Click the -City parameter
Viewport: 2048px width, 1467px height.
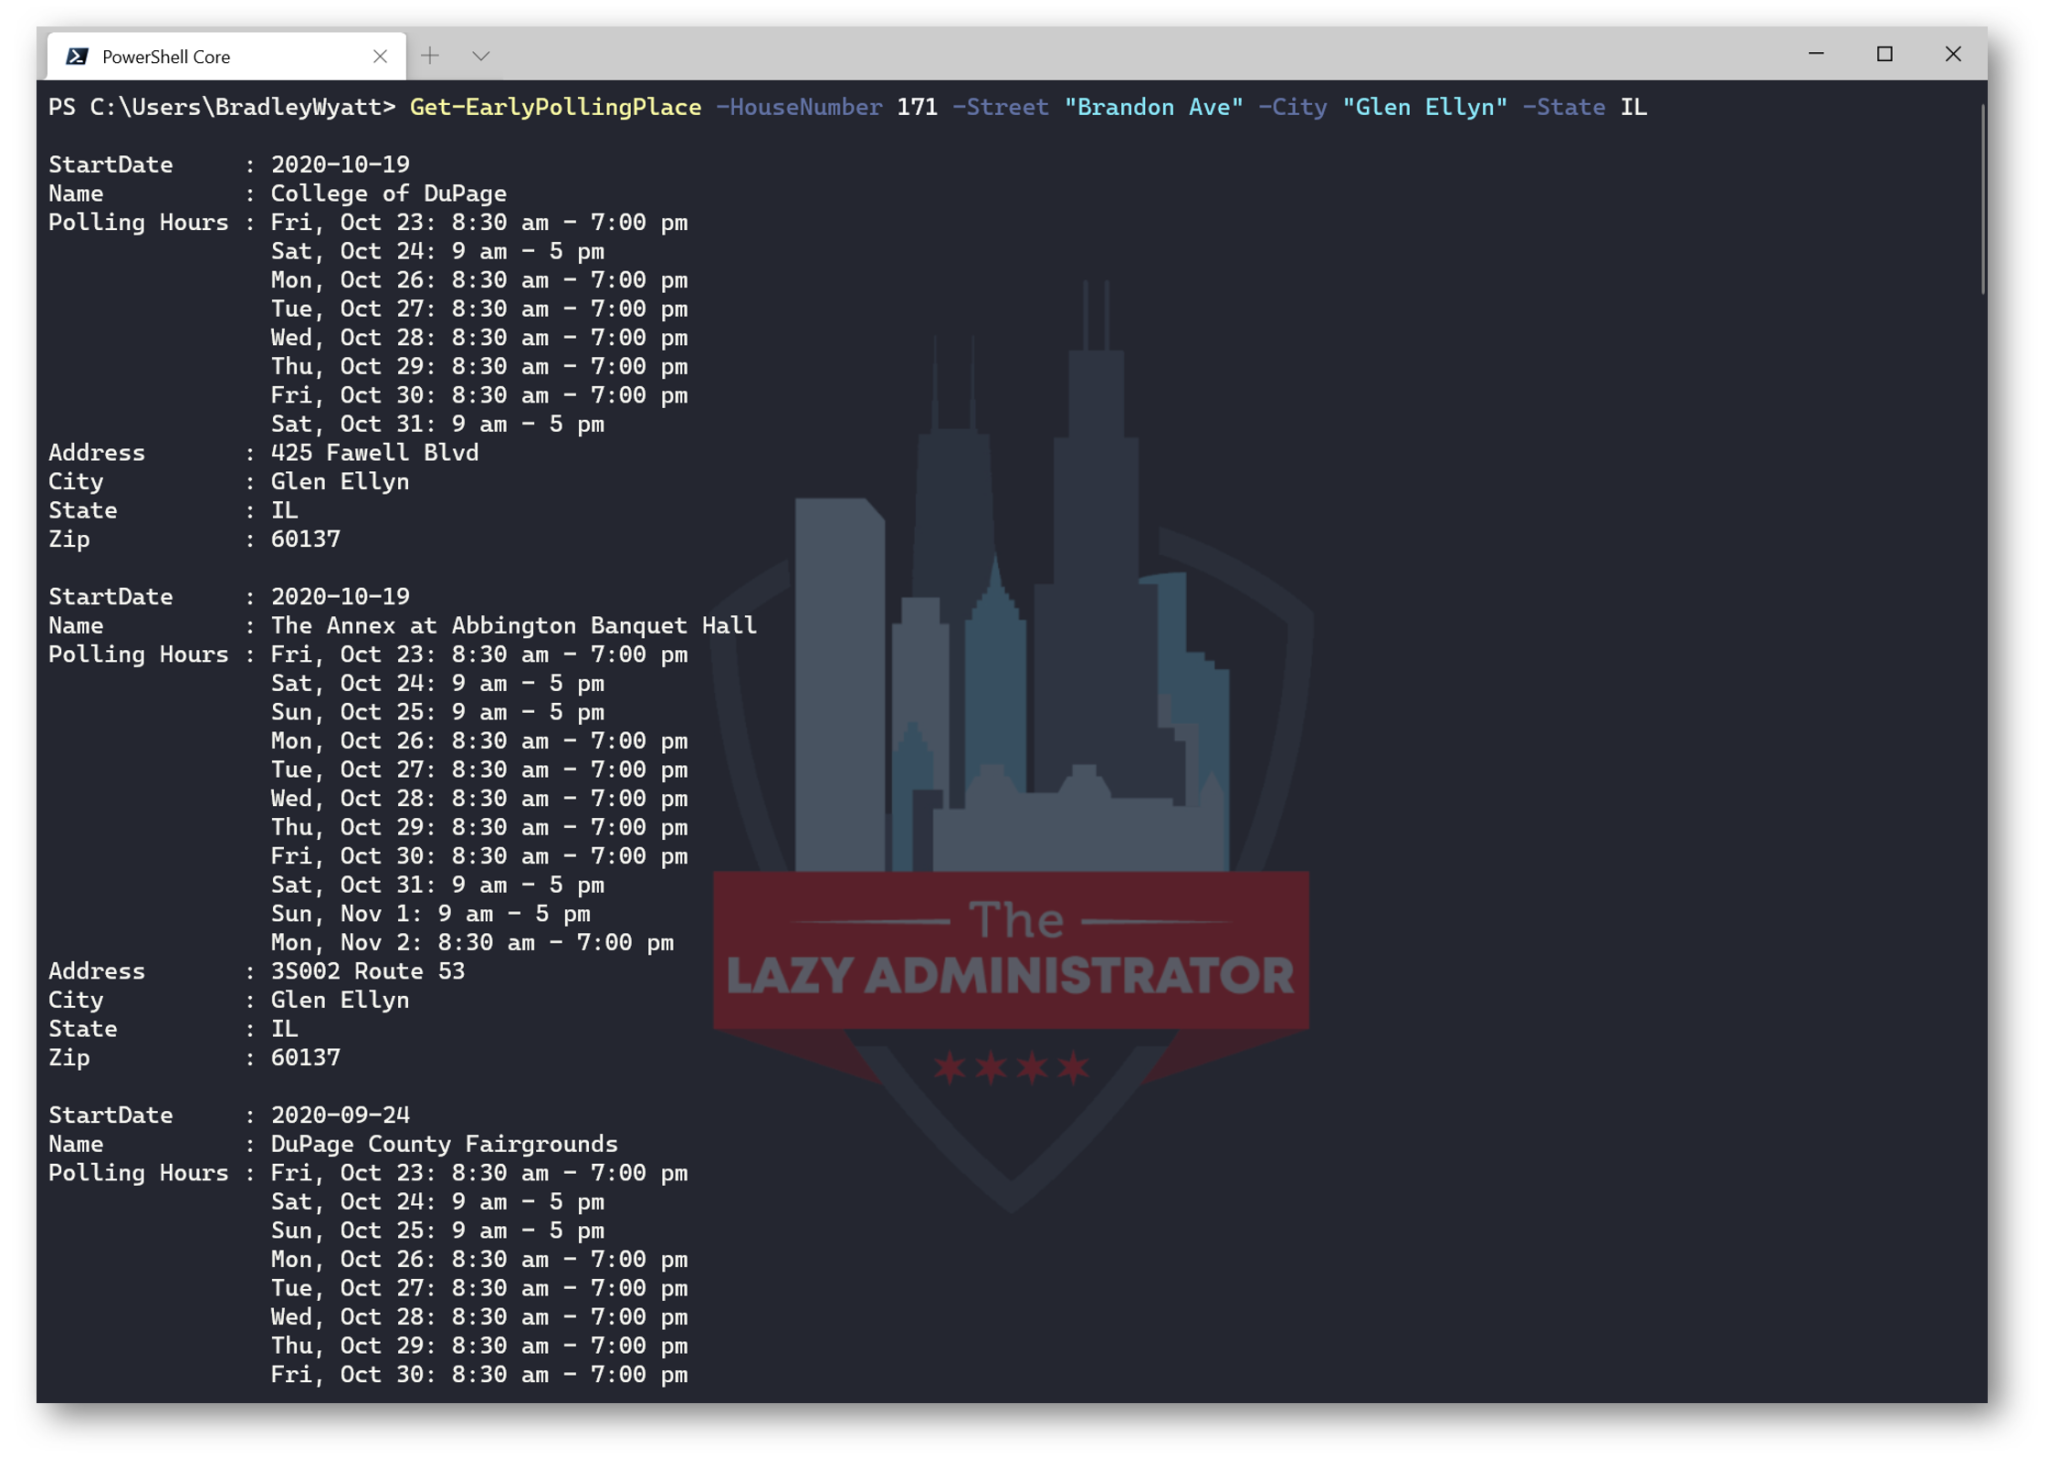pos(1292,107)
